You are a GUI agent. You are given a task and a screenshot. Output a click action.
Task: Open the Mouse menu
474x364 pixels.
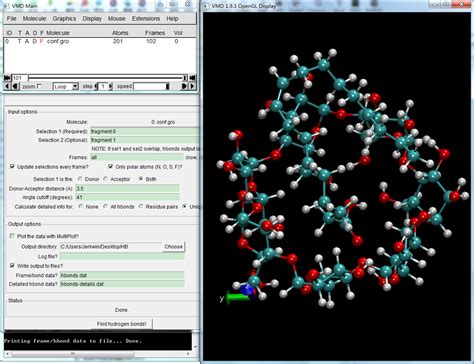[x=117, y=19]
